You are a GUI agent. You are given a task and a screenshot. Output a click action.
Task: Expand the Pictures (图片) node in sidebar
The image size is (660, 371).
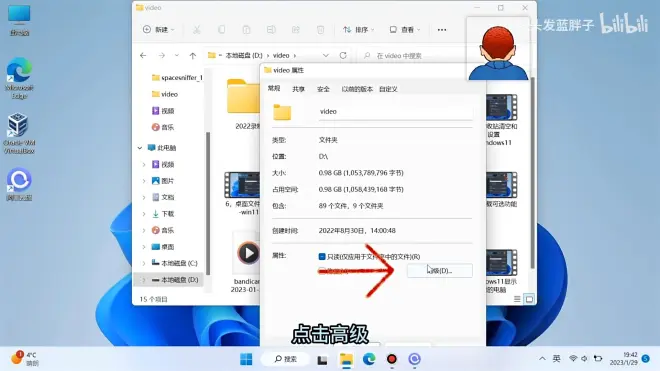pyautogui.click(x=144, y=181)
